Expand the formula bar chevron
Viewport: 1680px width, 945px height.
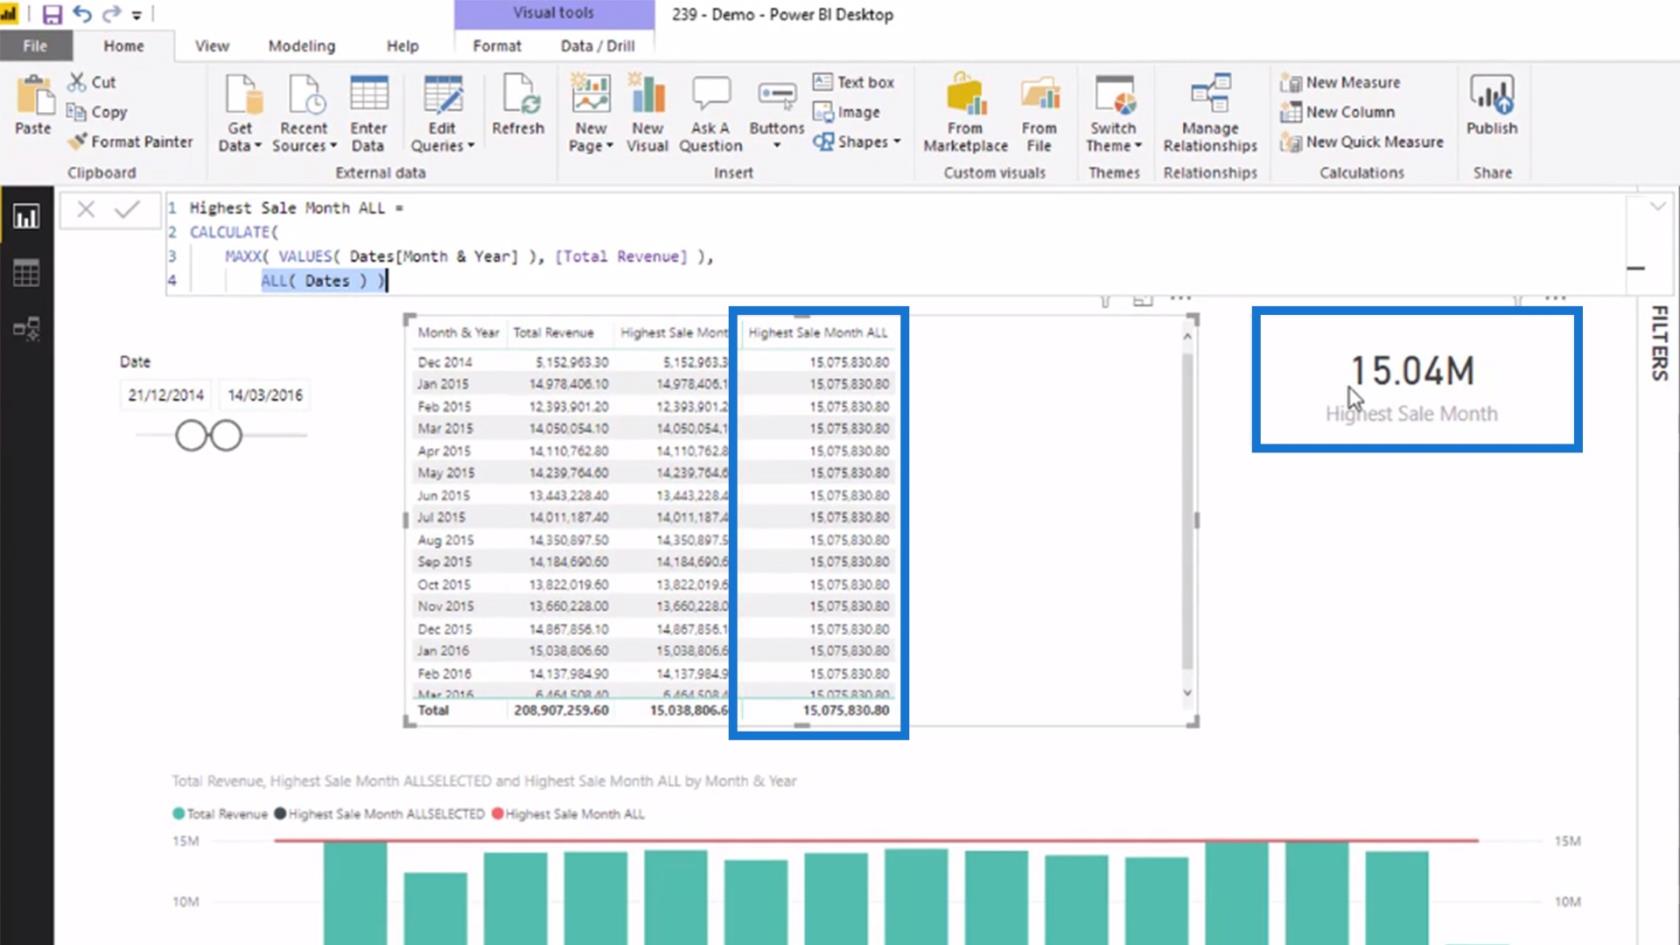click(x=1657, y=207)
